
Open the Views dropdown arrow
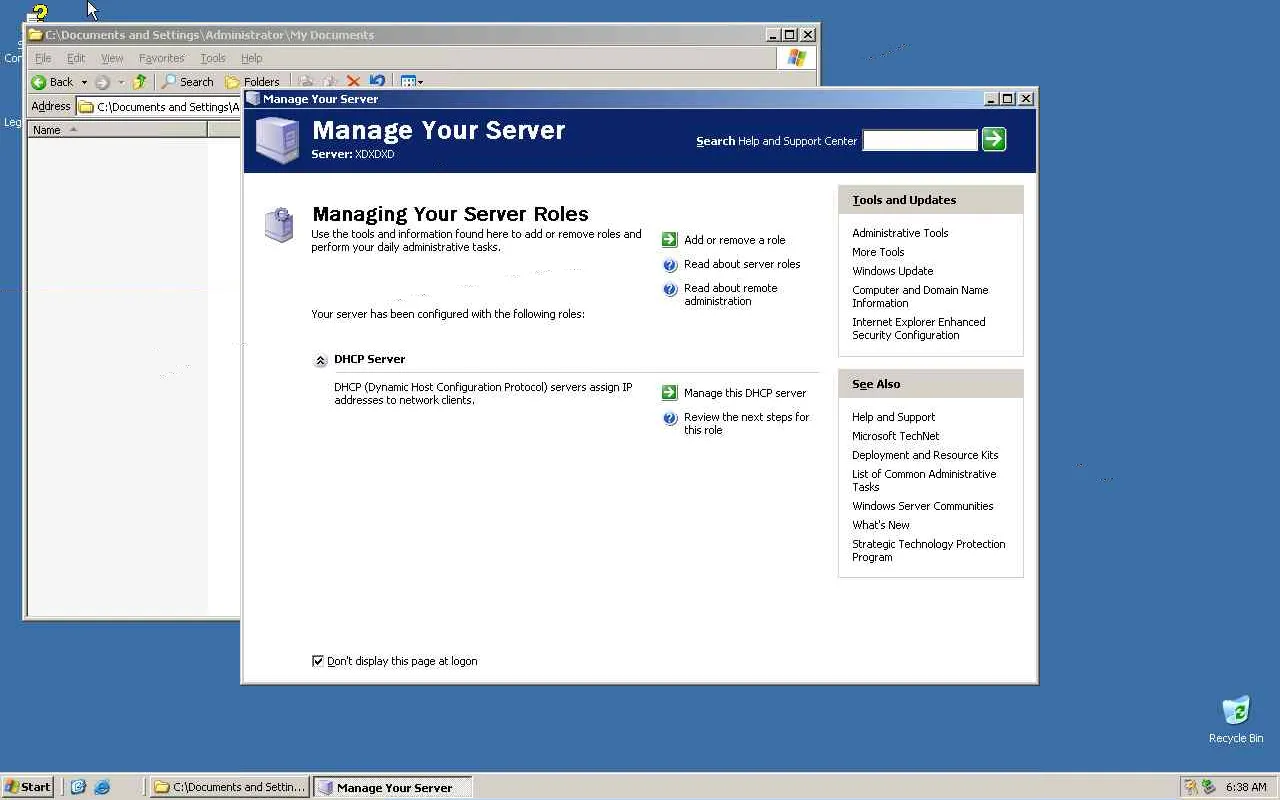420,82
